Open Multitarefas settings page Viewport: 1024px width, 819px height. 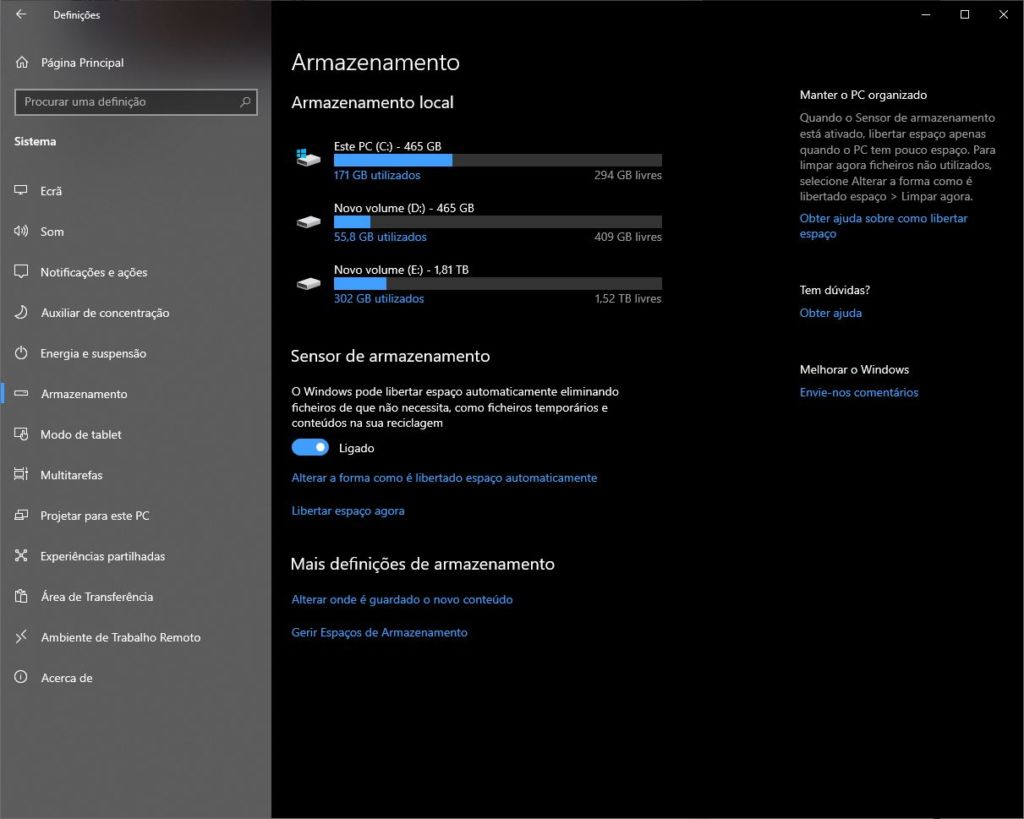pyautogui.click(x=136, y=475)
